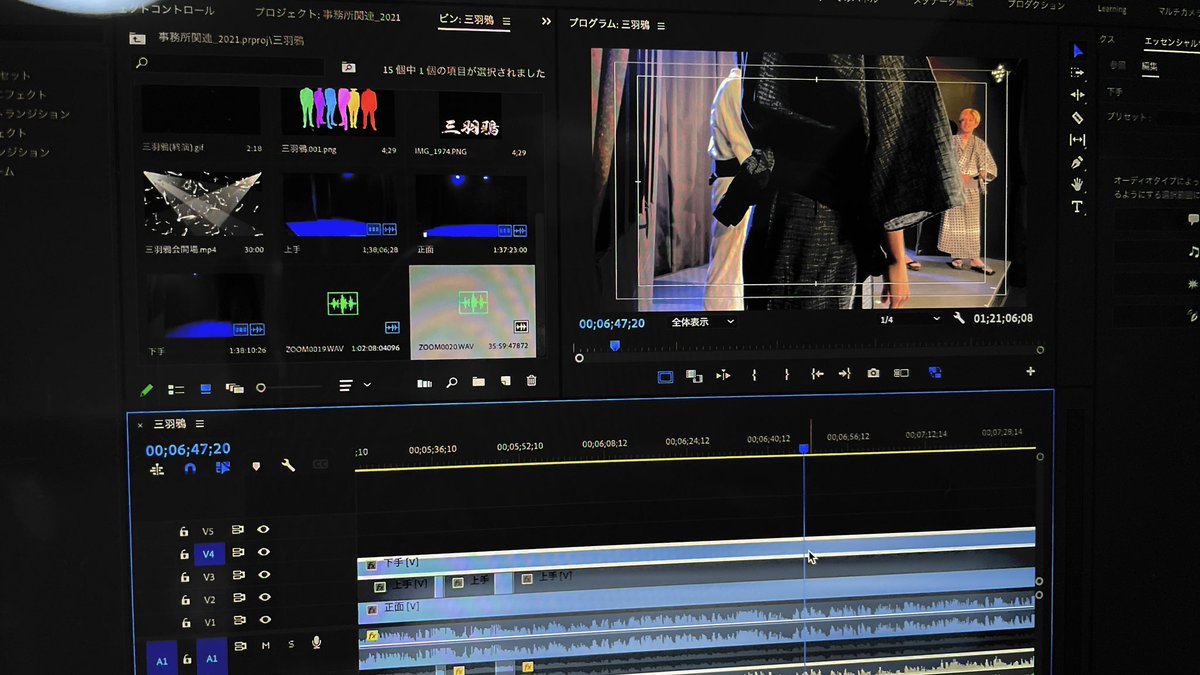This screenshot has height=675, width=1200.
Task: Solo the A1 audio track
Action: click(291, 644)
